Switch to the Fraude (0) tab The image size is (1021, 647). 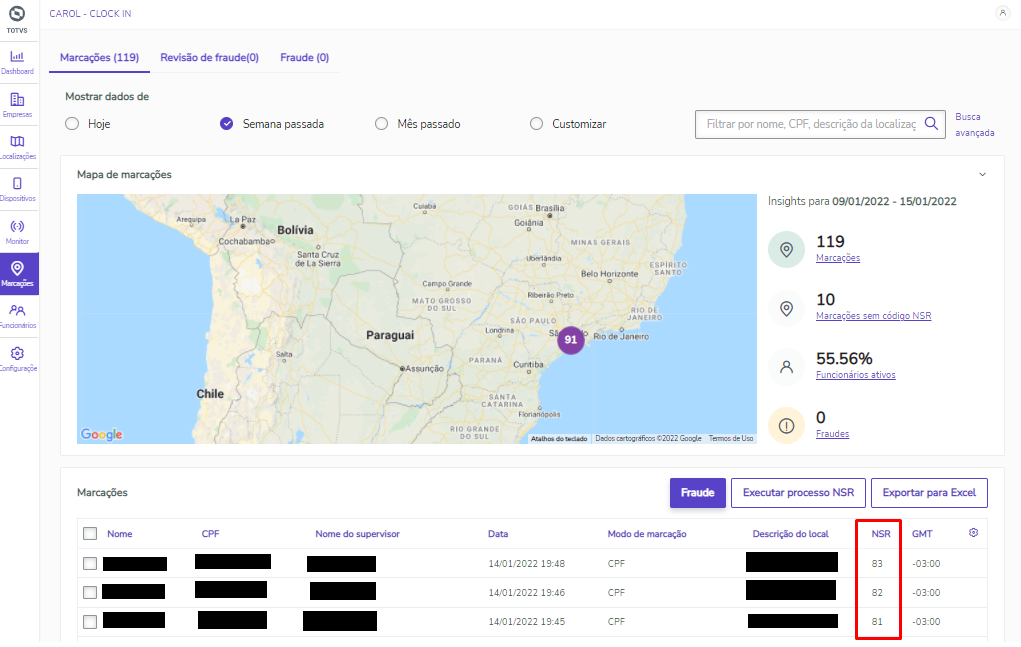point(304,58)
